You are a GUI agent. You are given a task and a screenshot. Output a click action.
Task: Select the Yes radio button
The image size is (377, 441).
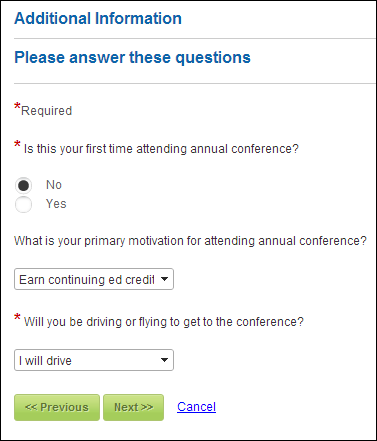click(x=23, y=204)
